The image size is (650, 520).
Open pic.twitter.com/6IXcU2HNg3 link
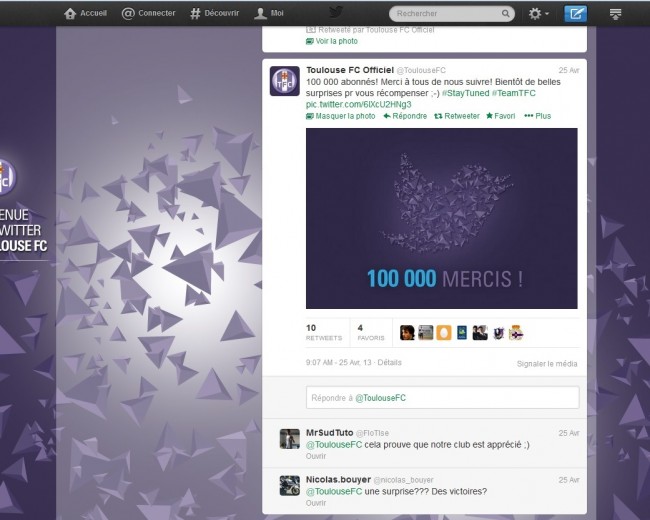(x=359, y=104)
